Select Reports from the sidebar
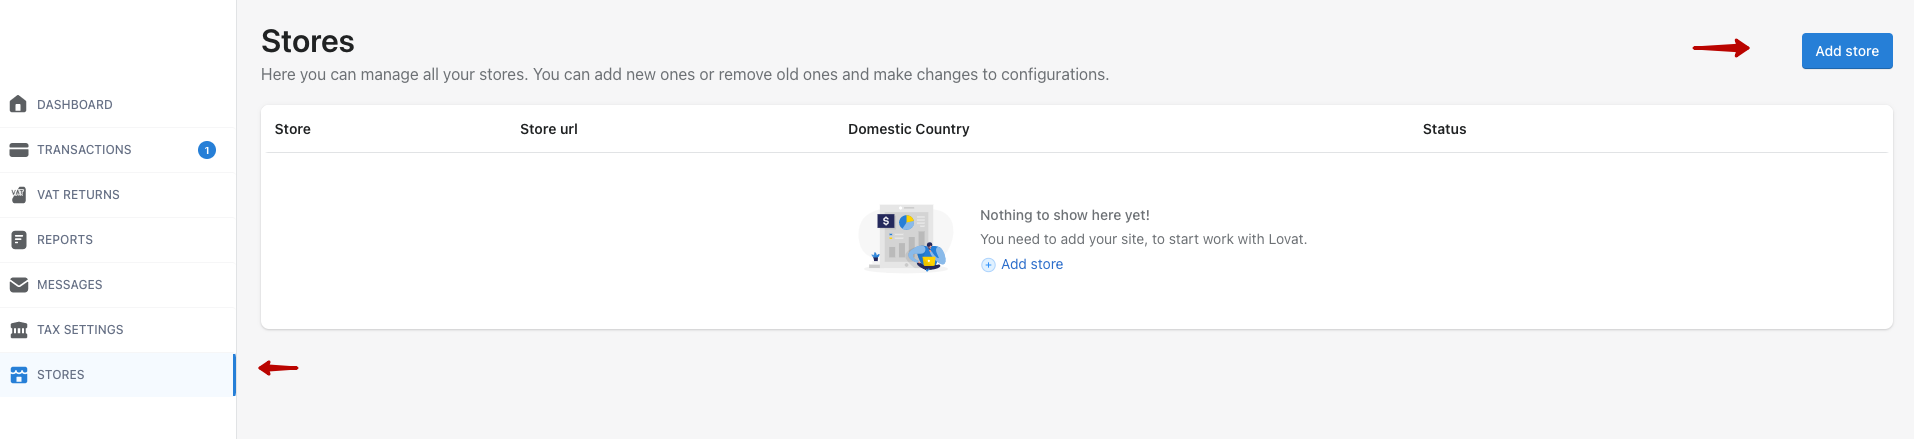The width and height of the screenshot is (1914, 439). [x=117, y=240]
